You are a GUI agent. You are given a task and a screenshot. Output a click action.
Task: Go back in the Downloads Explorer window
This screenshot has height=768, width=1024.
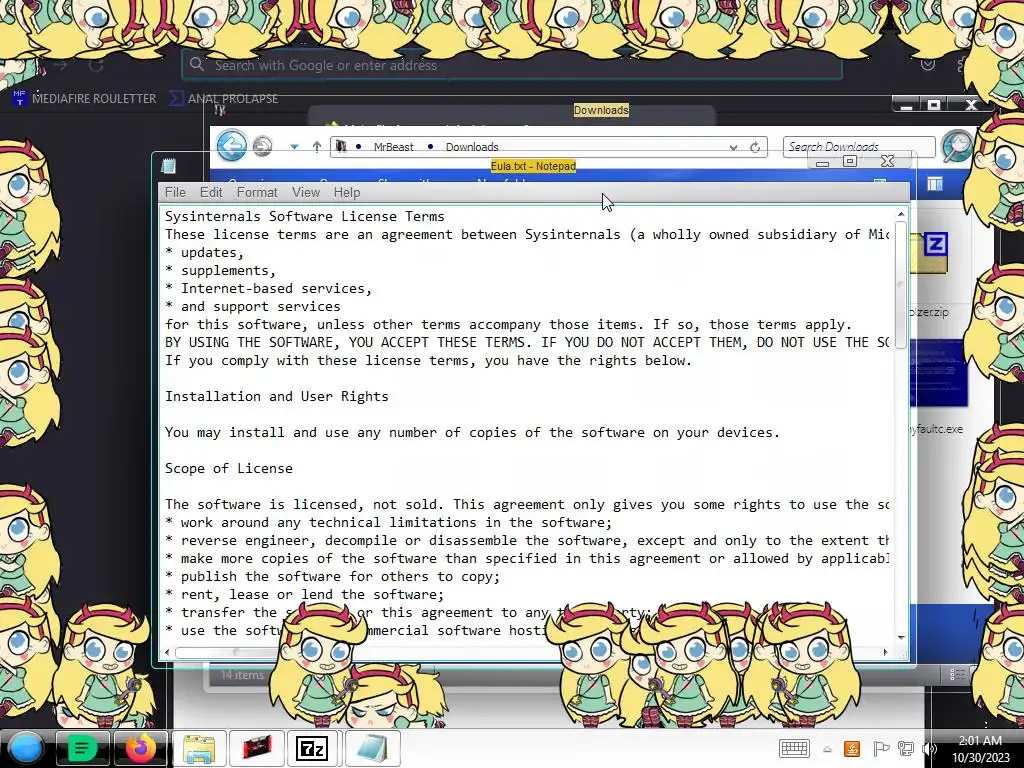click(x=232, y=145)
